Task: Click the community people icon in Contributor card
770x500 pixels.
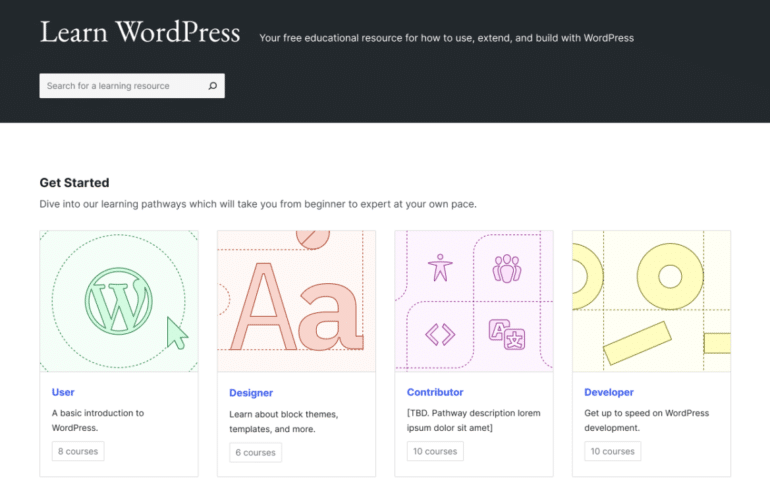Action: [507, 269]
